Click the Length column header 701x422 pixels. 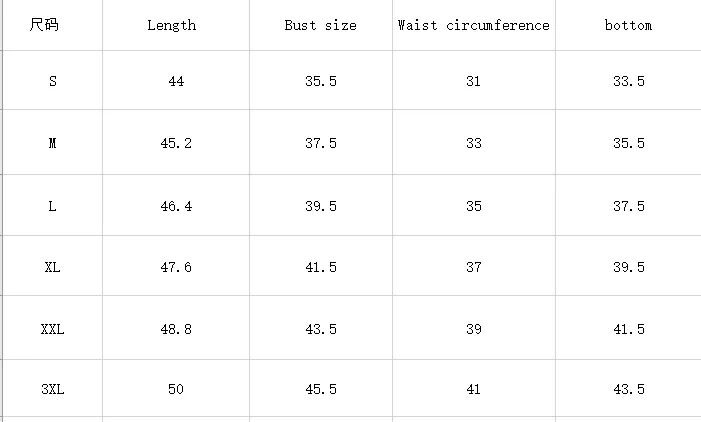tap(171, 25)
